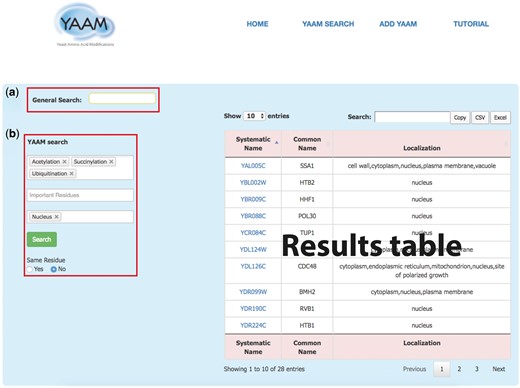Click the table Search filter box
This screenshot has width=520, height=388.
coord(412,117)
